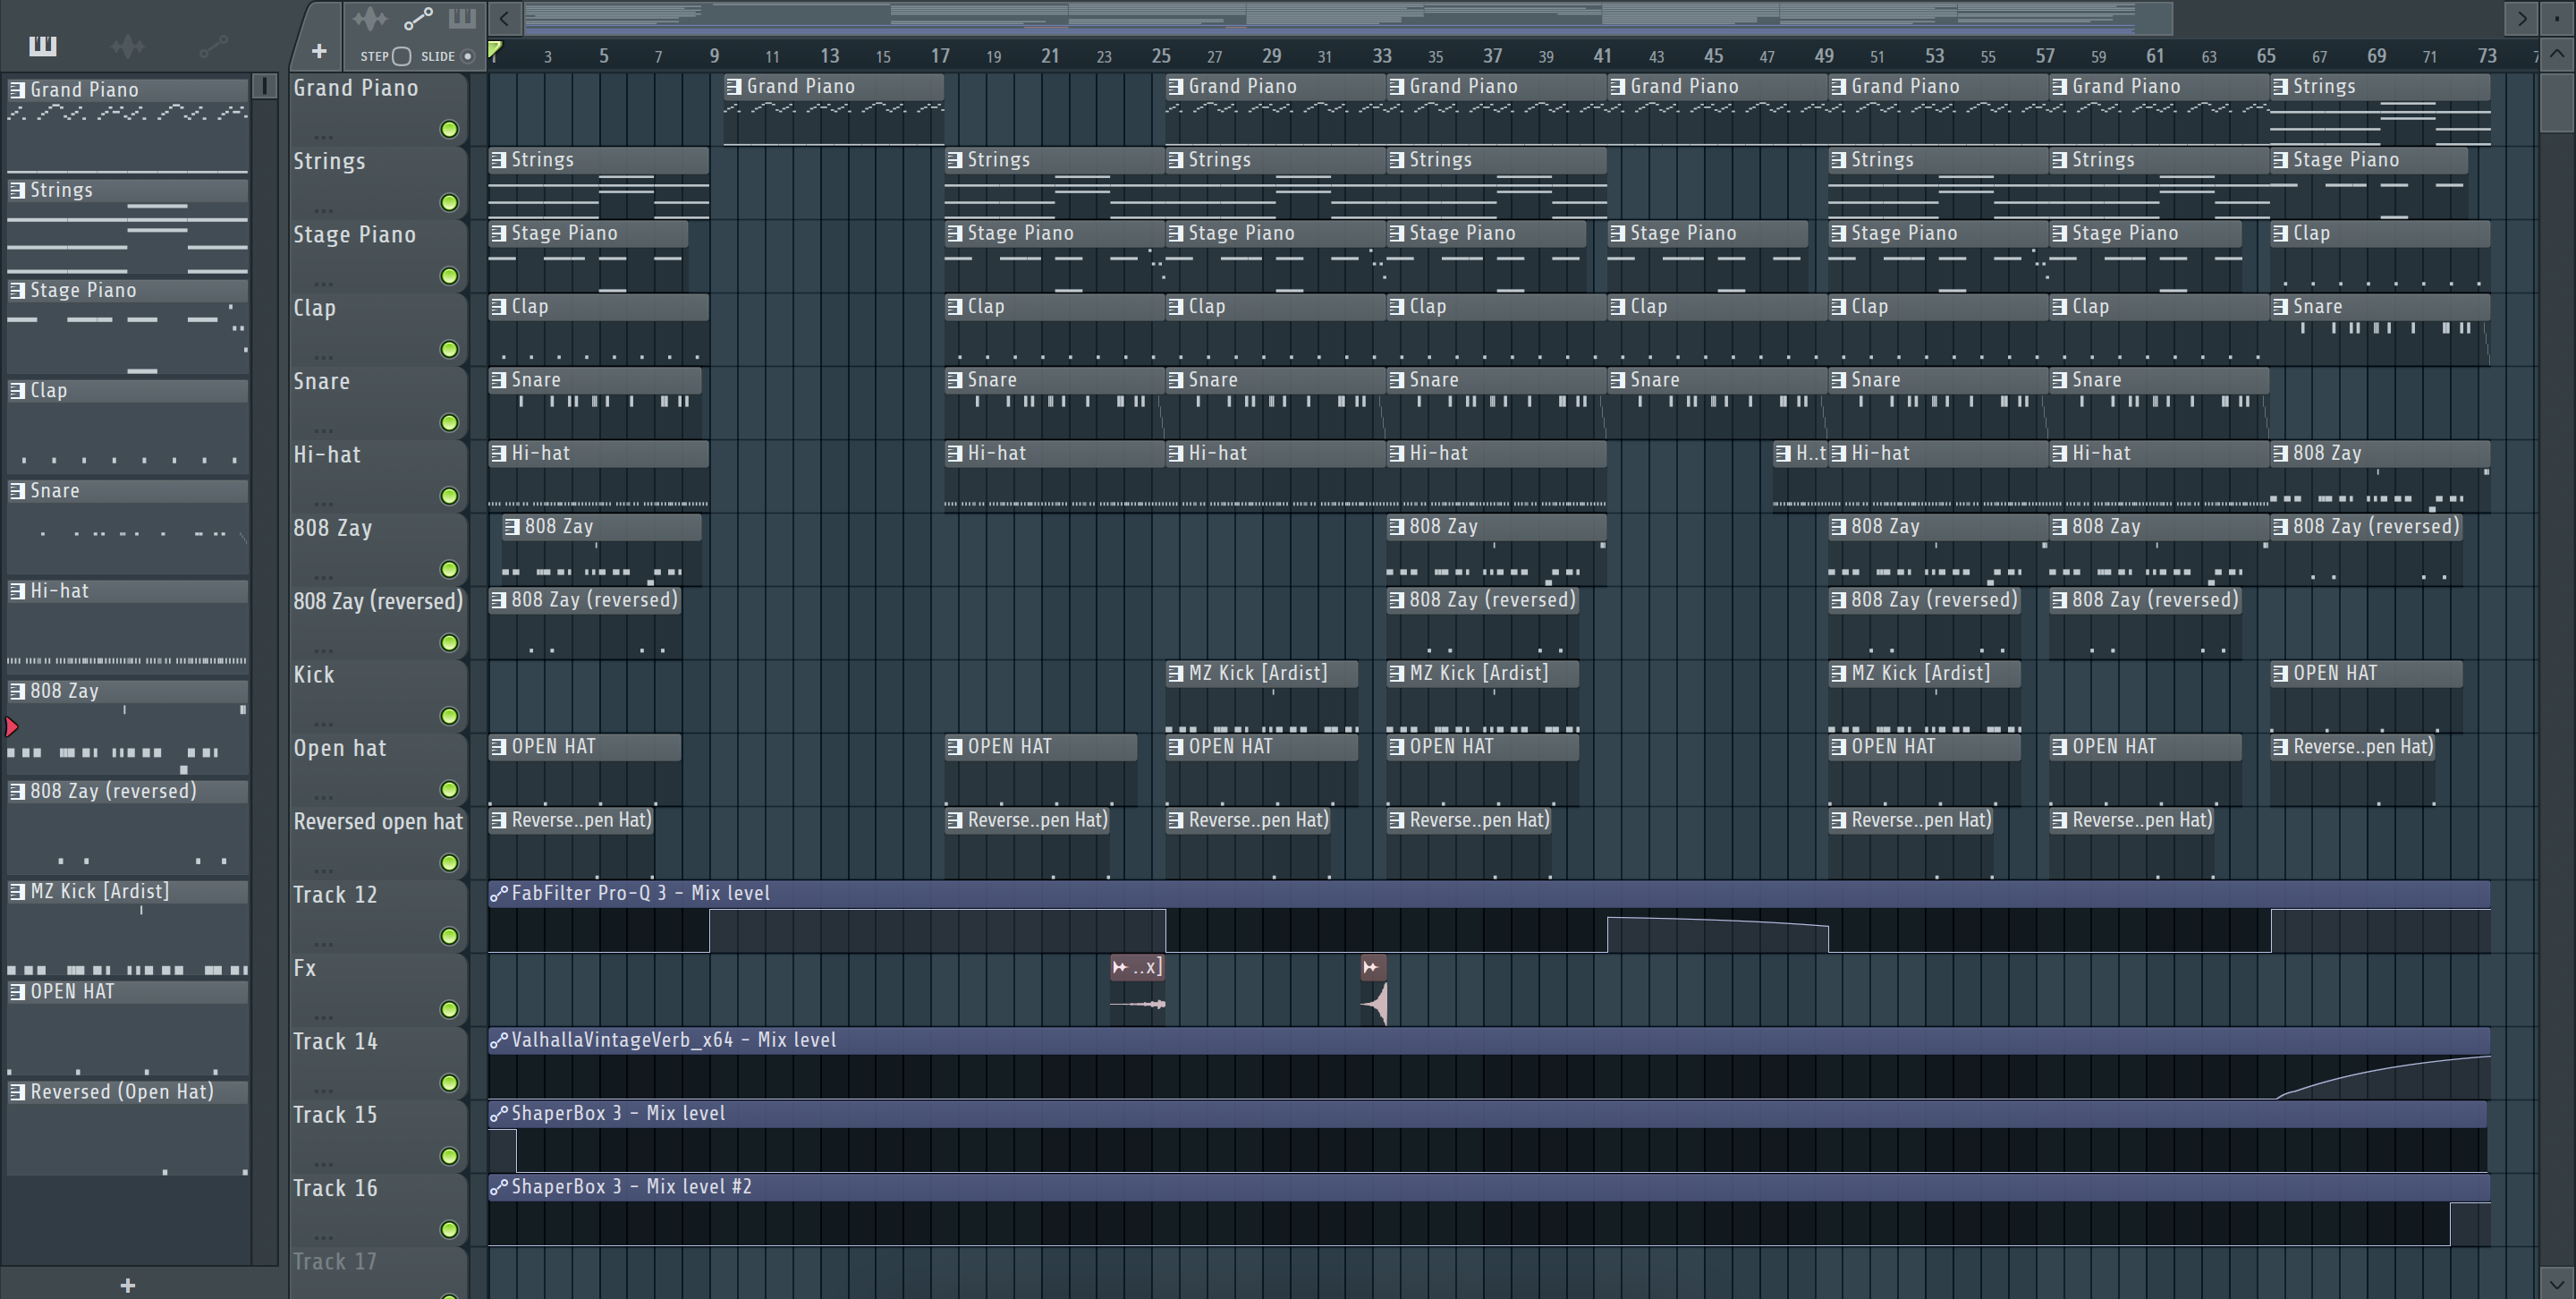Show audio clips tab in picker panel

(x=127, y=46)
